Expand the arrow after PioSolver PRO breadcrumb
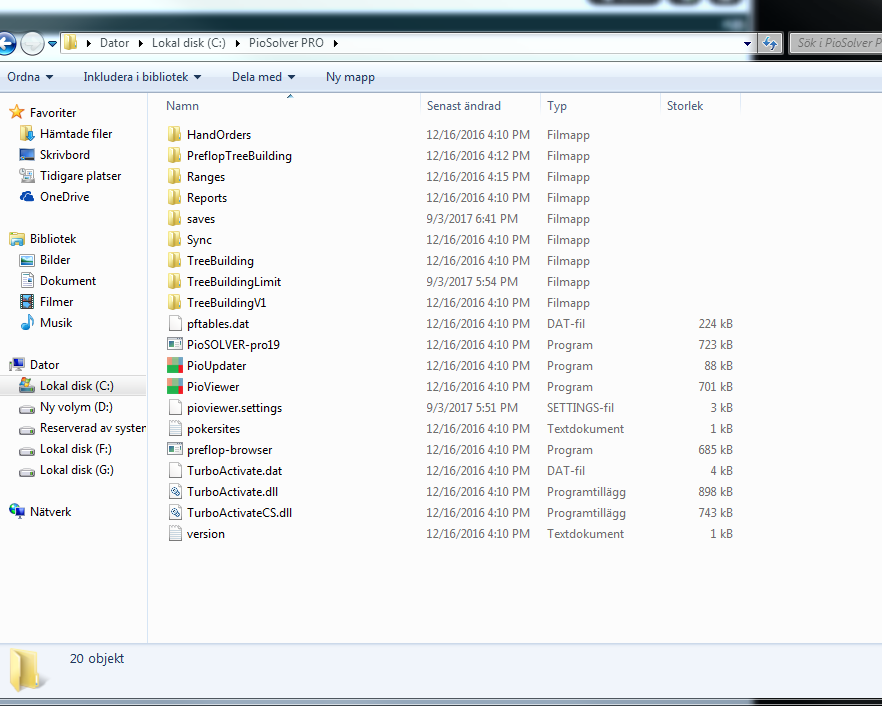The image size is (882, 706). tap(336, 43)
